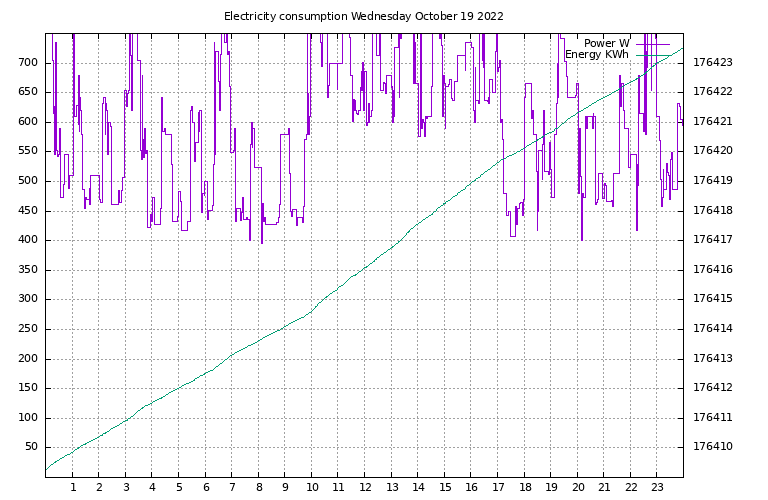This screenshot has width=768, height=500.
Task: Click hour label 17 on the x-axis
Action: (498, 488)
